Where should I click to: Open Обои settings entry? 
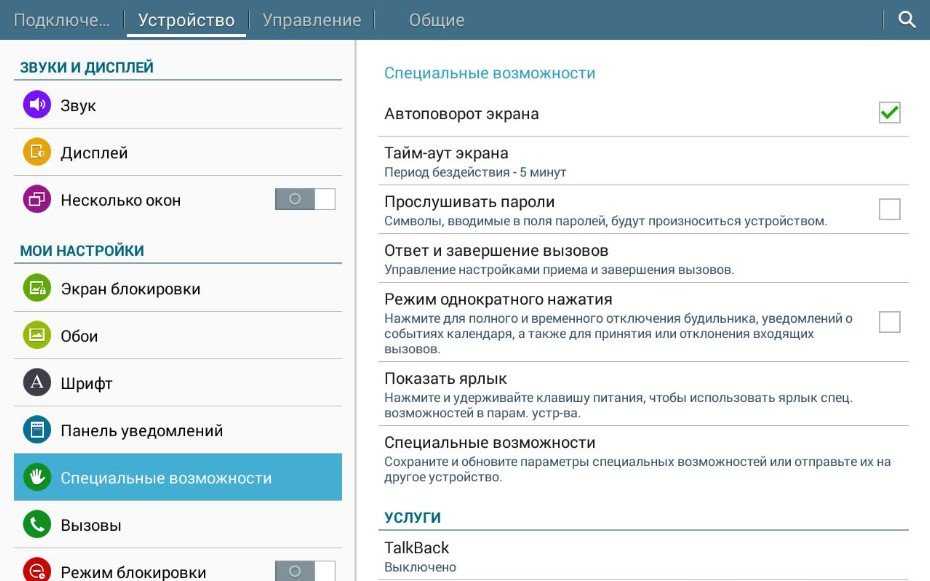click(x=178, y=336)
